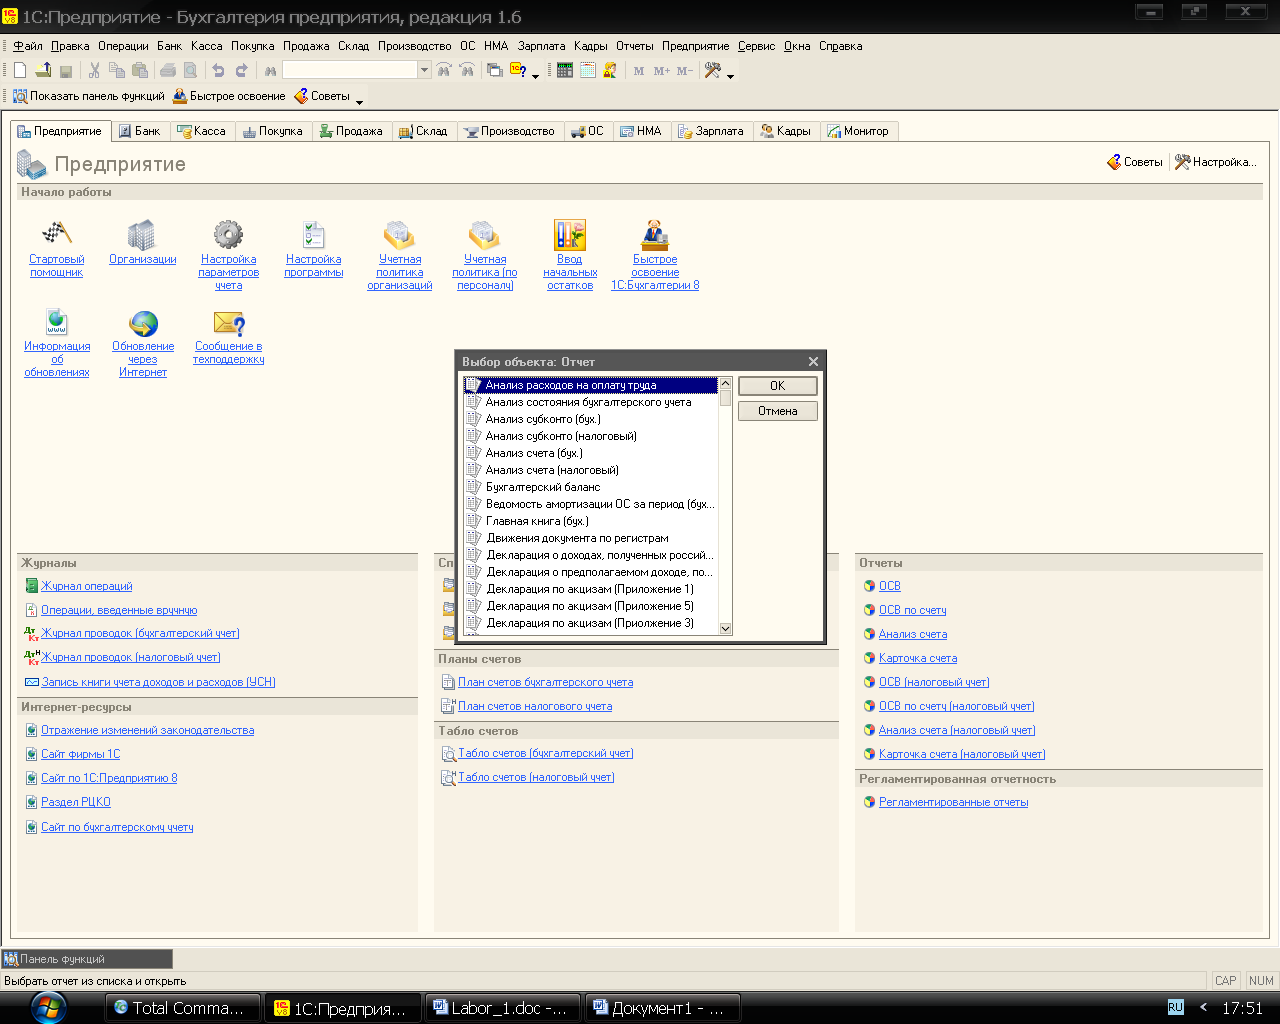Switch to the Монитор tab
The image size is (1280, 1024).
point(858,131)
